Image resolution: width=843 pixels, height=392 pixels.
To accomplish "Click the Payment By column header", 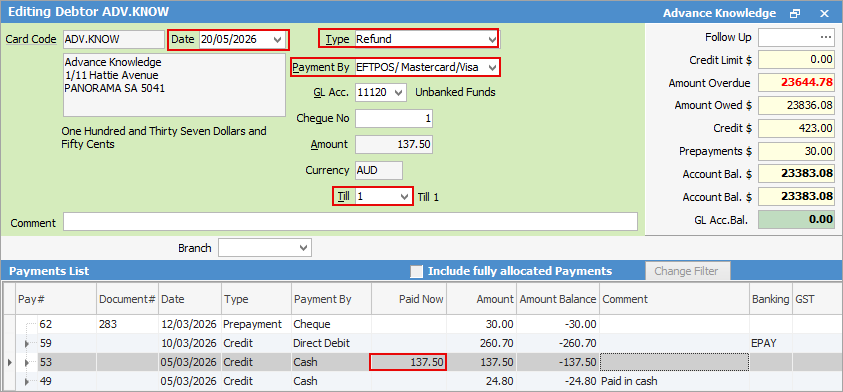I will point(331,299).
